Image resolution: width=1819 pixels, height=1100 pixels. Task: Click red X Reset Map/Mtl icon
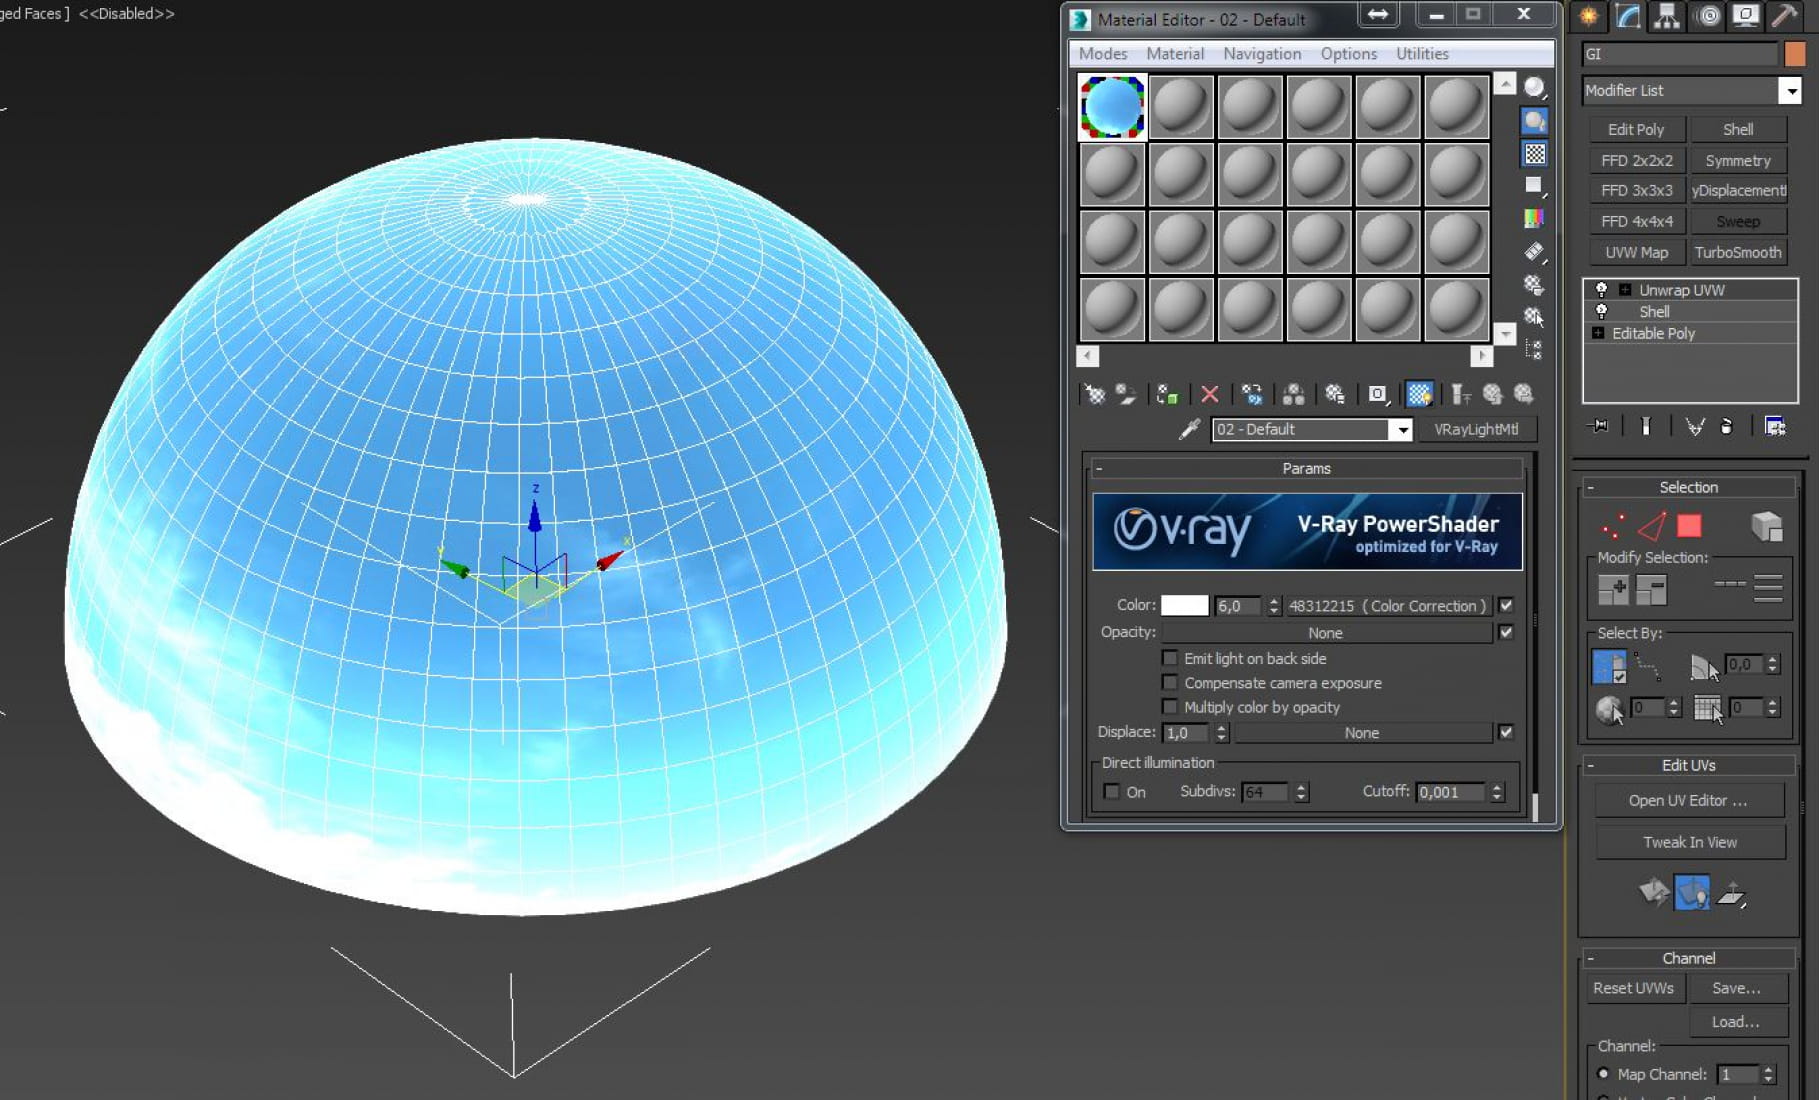1209,395
